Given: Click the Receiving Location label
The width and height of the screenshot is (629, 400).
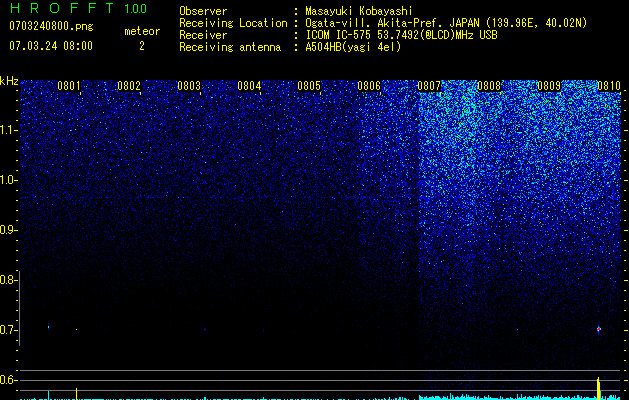Looking at the screenshot, I should (x=233, y=23).
